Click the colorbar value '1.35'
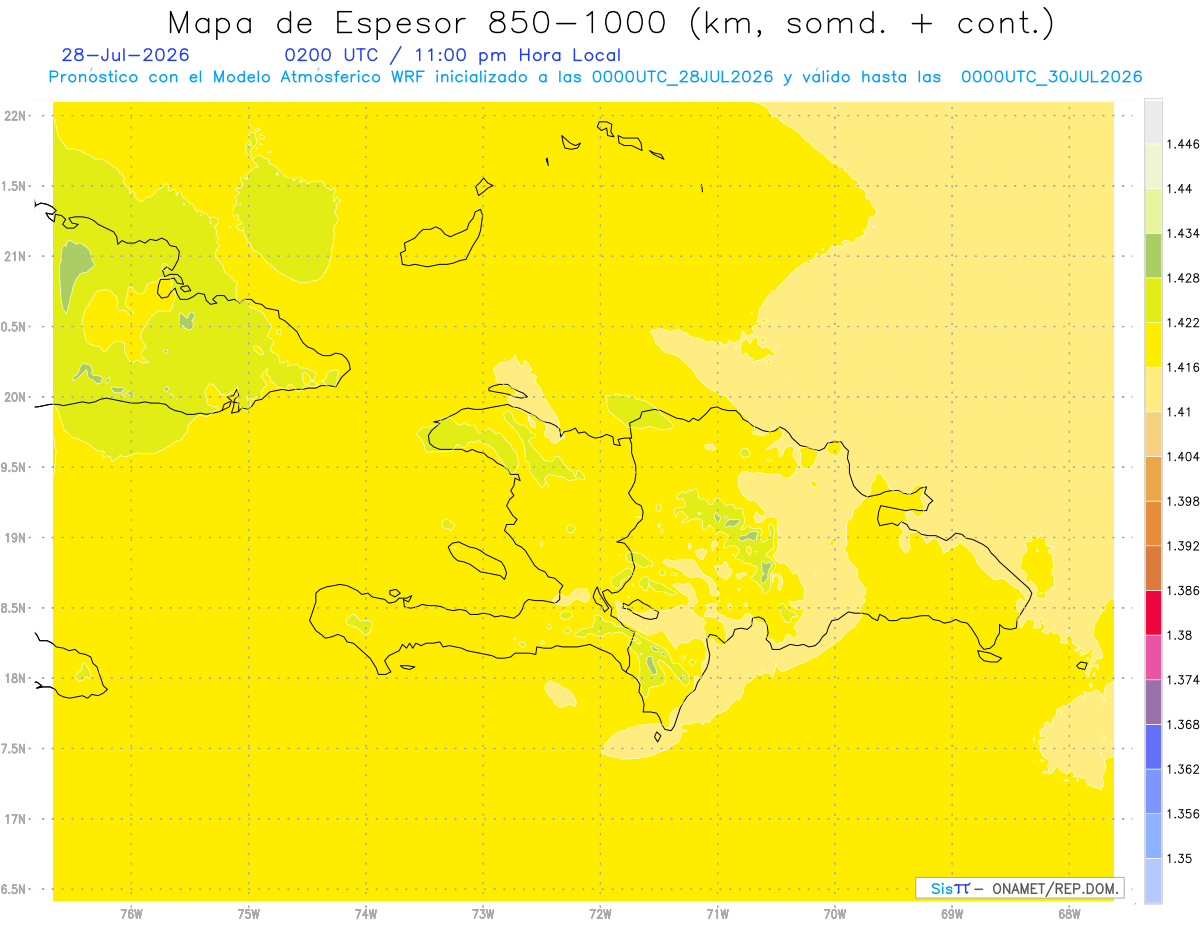The image size is (1200, 927). (1181, 858)
